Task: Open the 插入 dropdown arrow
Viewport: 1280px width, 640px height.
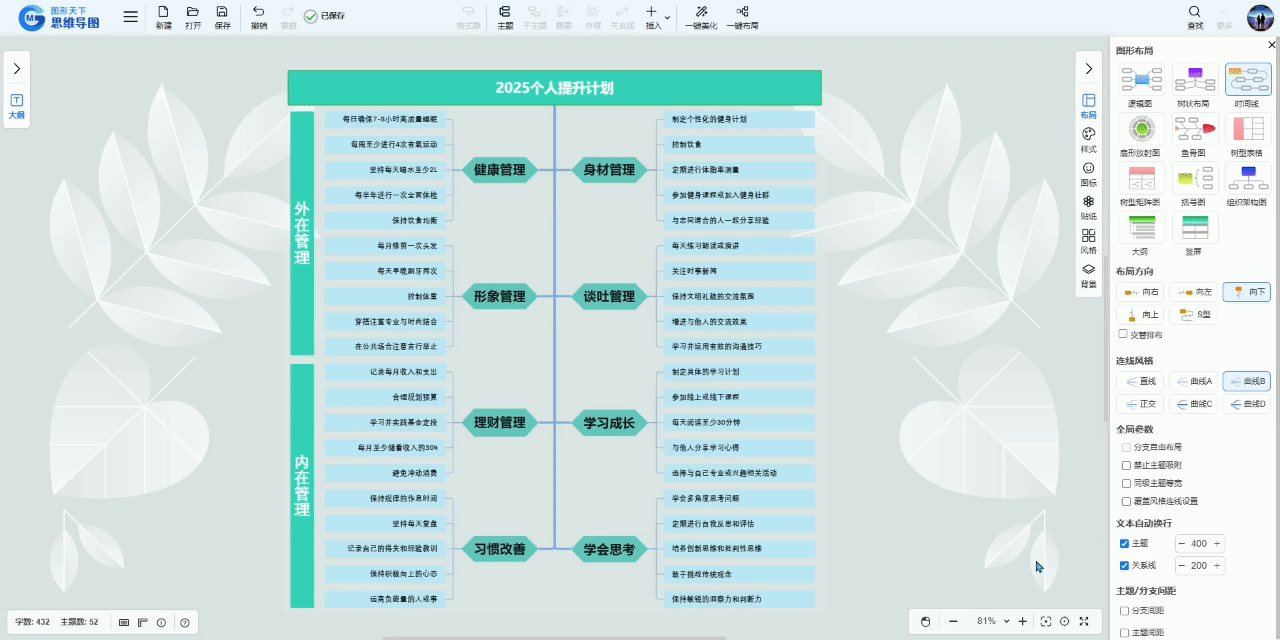Action: tap(668, 17)
